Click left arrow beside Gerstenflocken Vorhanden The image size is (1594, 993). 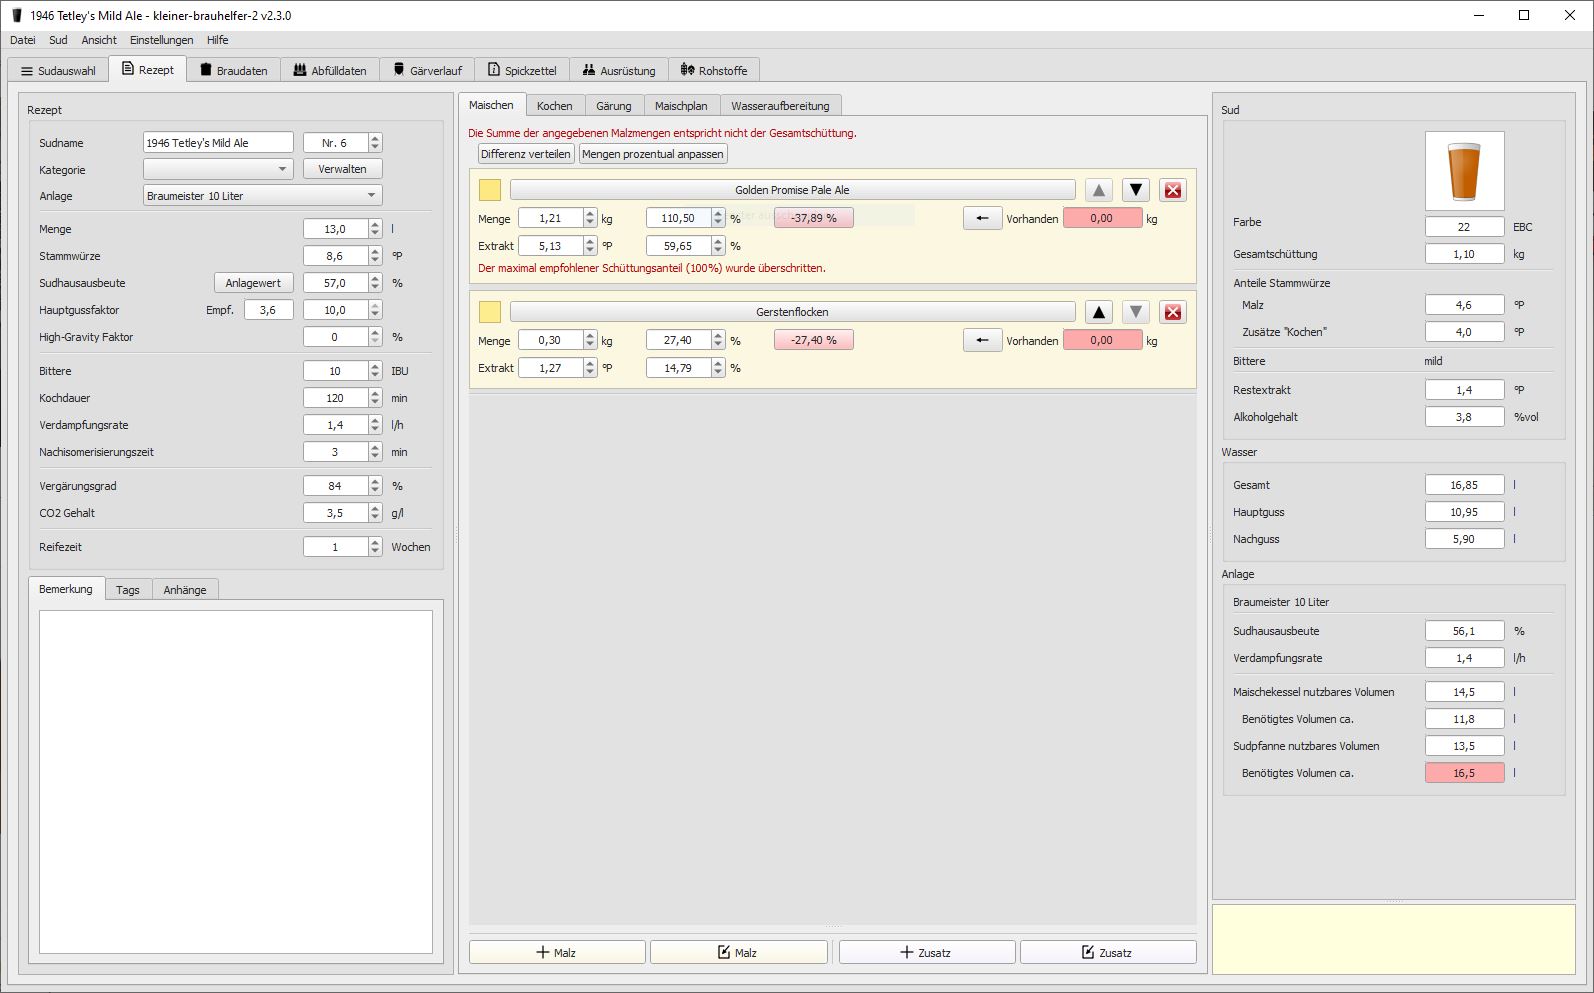point(982,340)
